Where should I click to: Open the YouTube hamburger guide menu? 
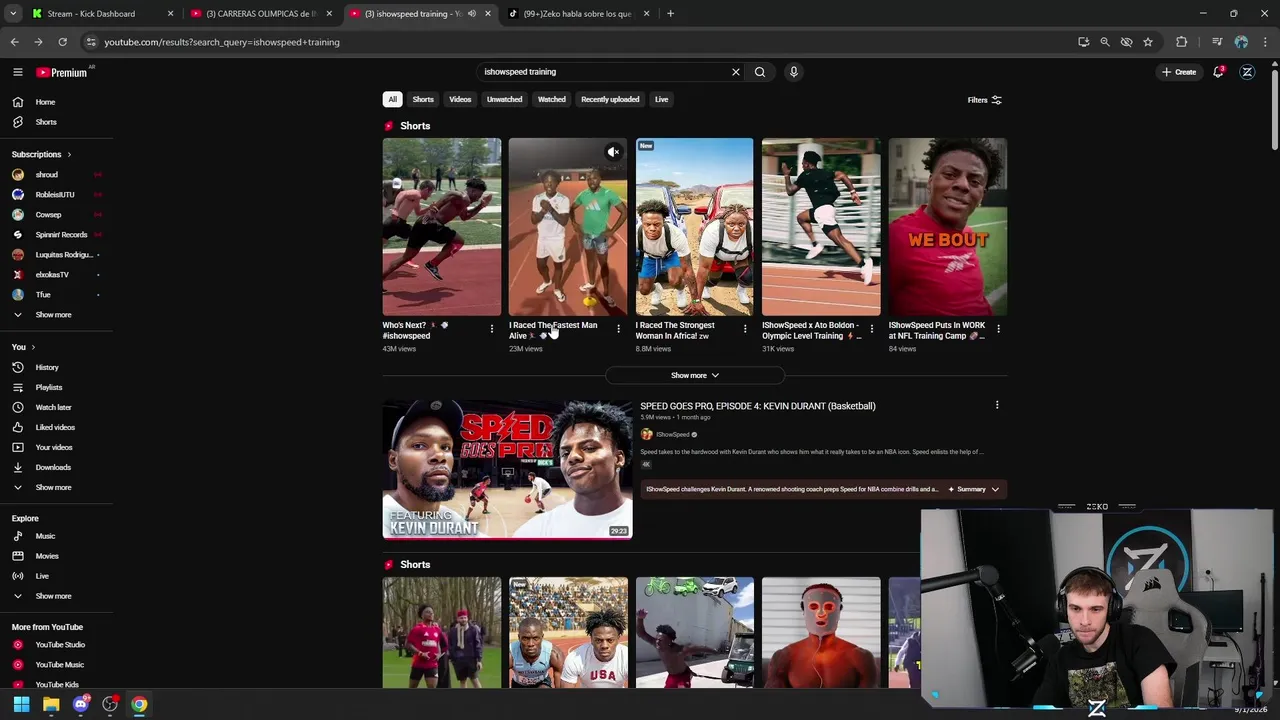point(17,72)
